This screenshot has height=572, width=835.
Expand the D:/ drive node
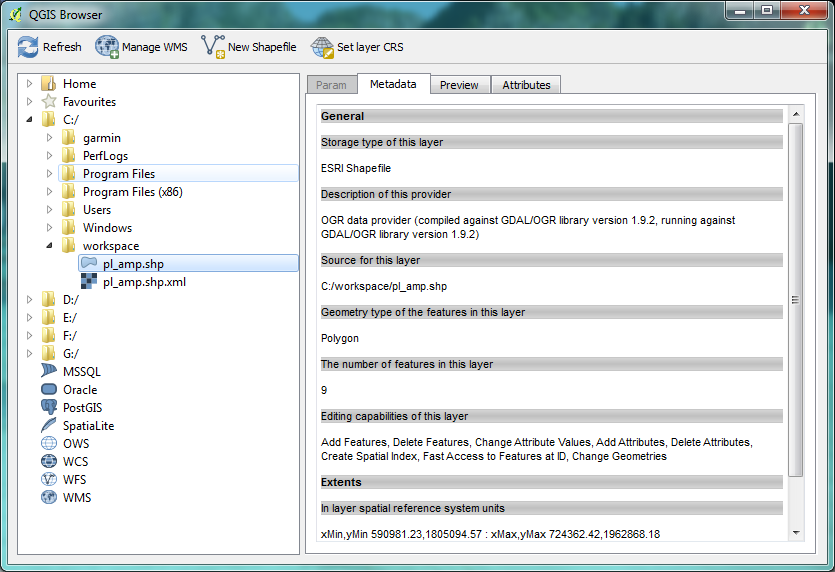coord(29,299)
